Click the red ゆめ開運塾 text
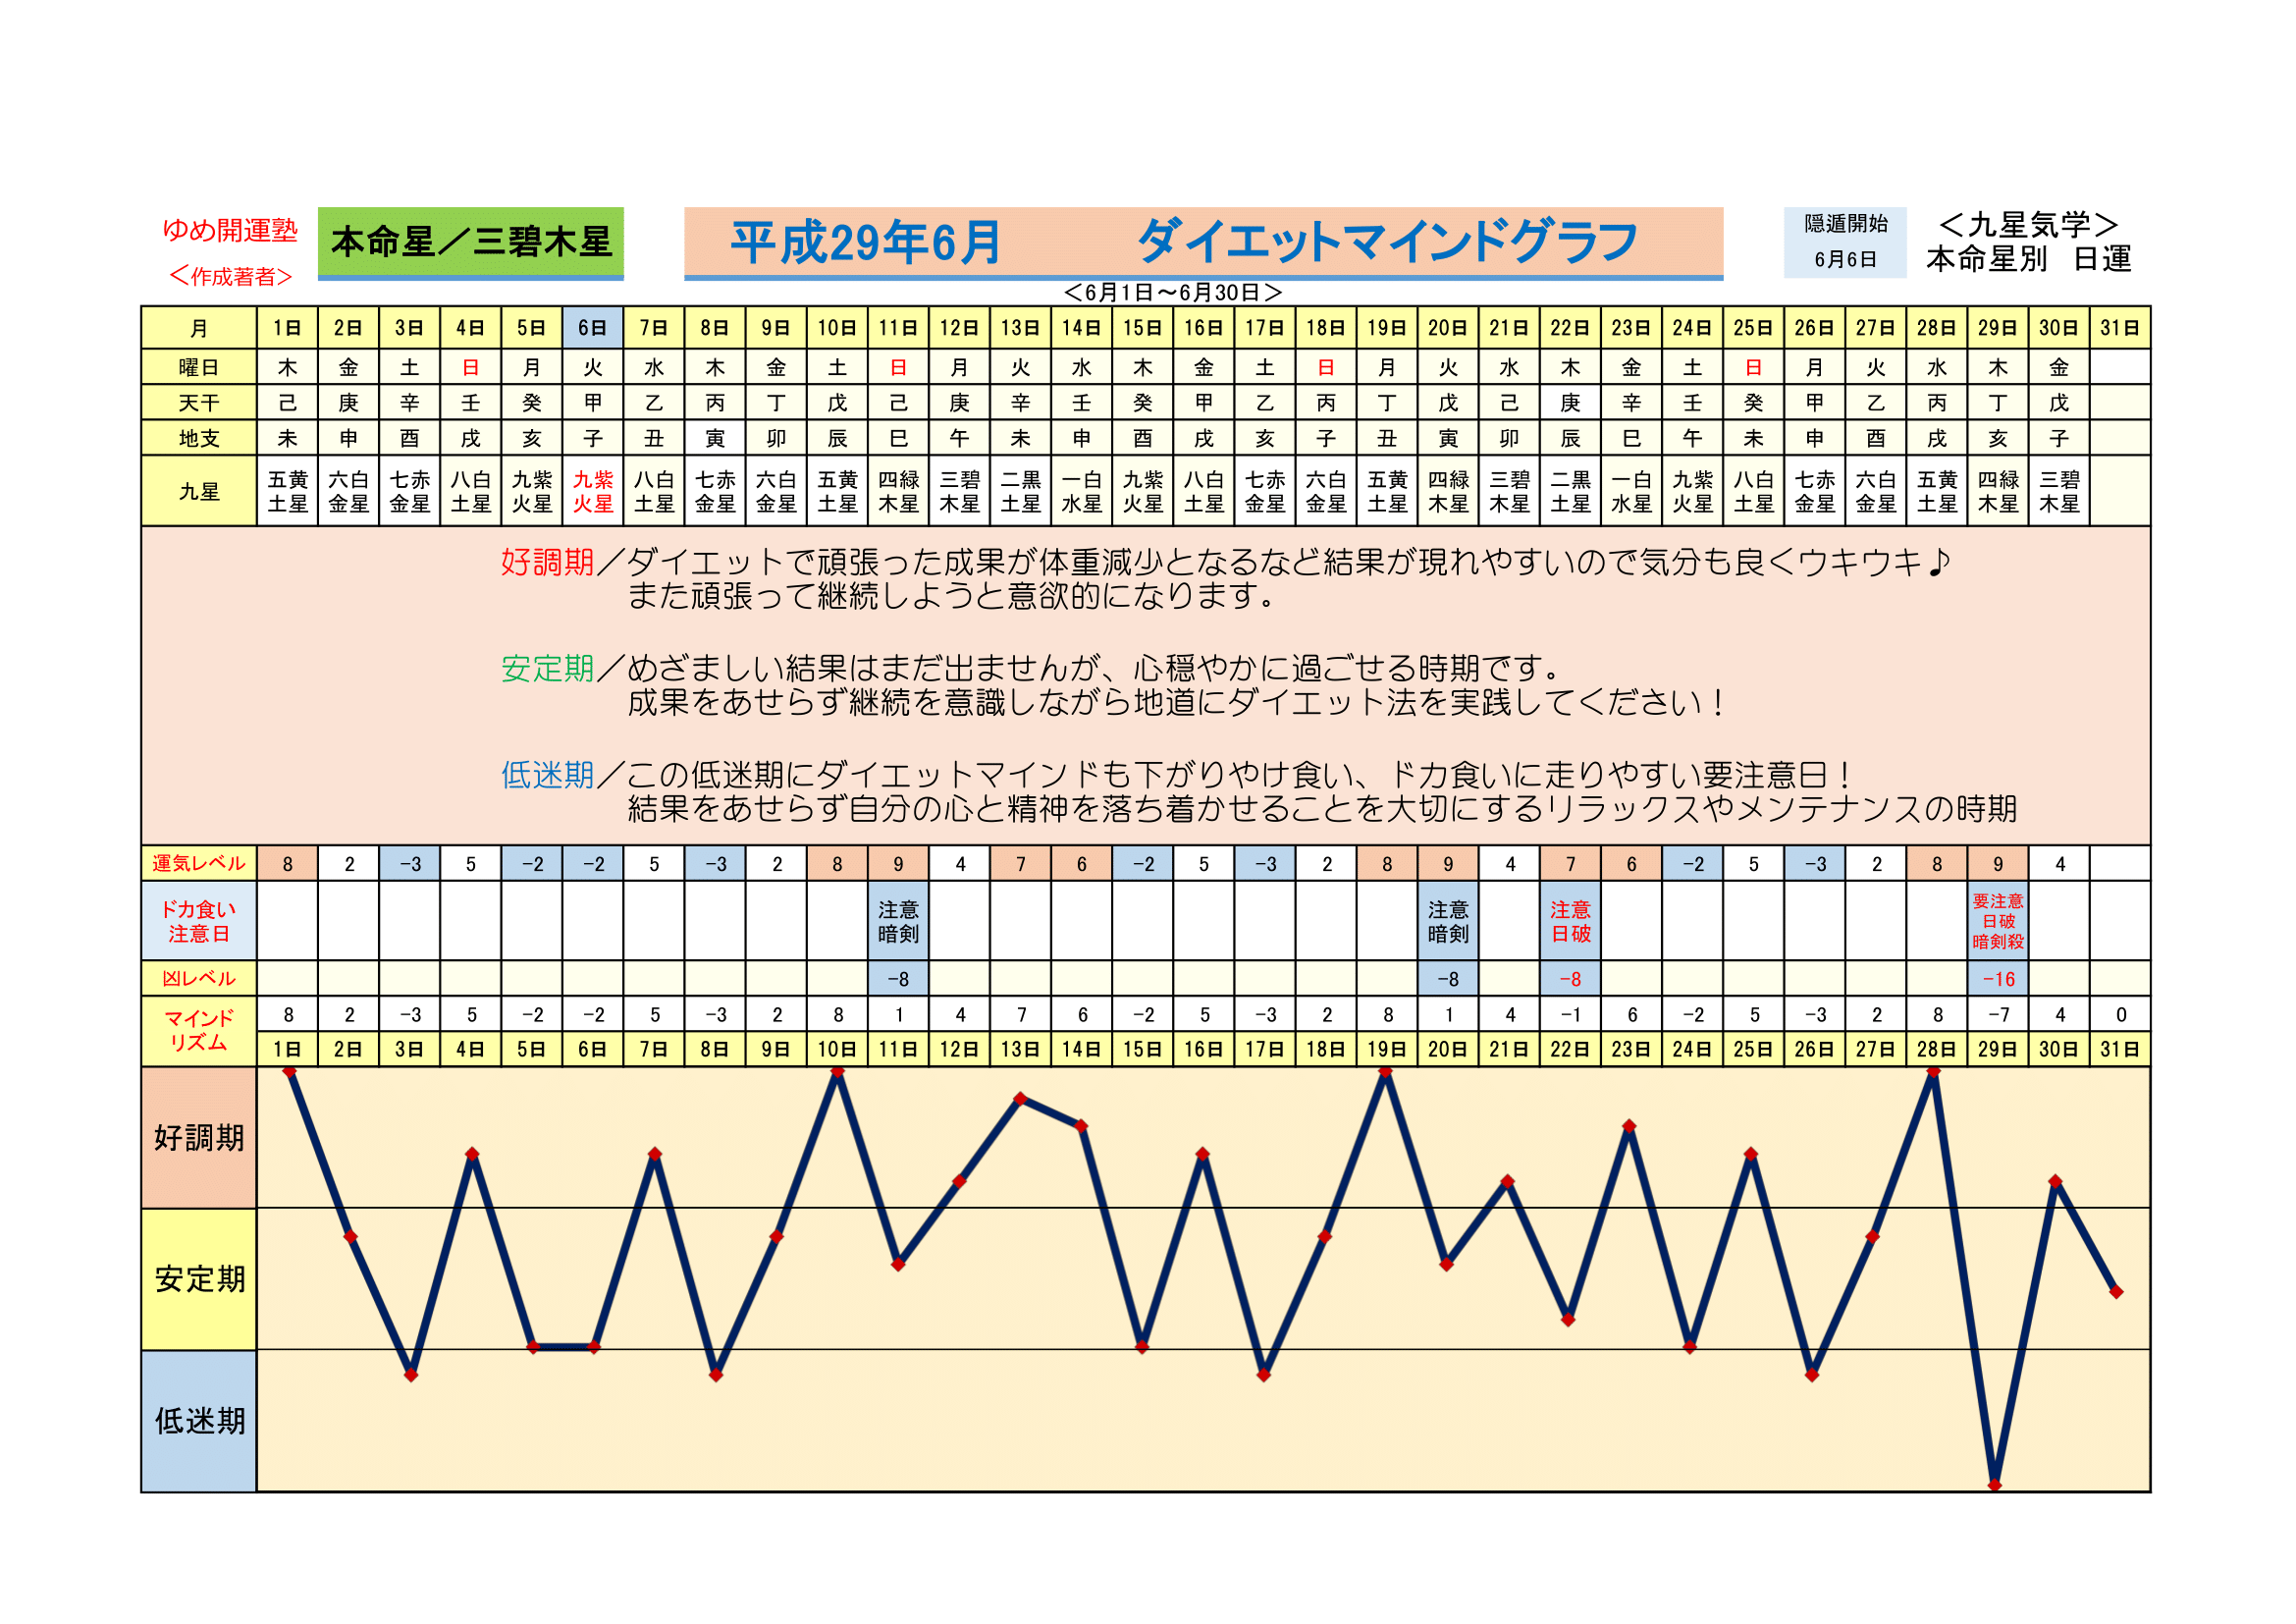 (230, 230)
